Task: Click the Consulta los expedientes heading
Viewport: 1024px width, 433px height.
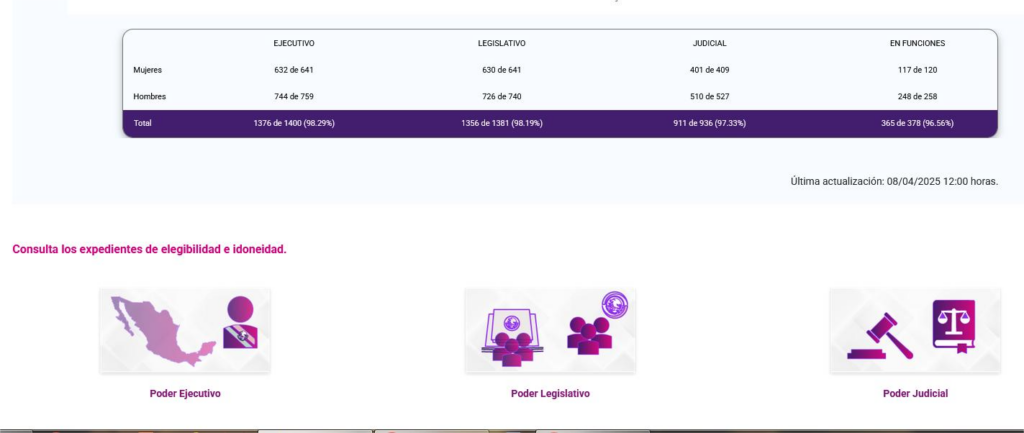Action: click(149, 249)
